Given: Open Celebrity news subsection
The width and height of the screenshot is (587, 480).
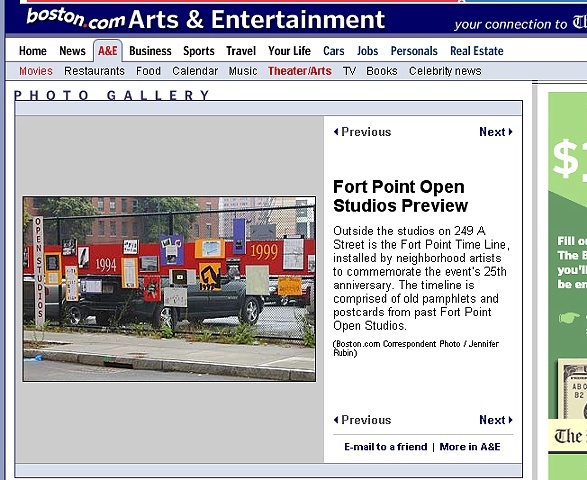Looking at the screenshot, I should [445, 71].
